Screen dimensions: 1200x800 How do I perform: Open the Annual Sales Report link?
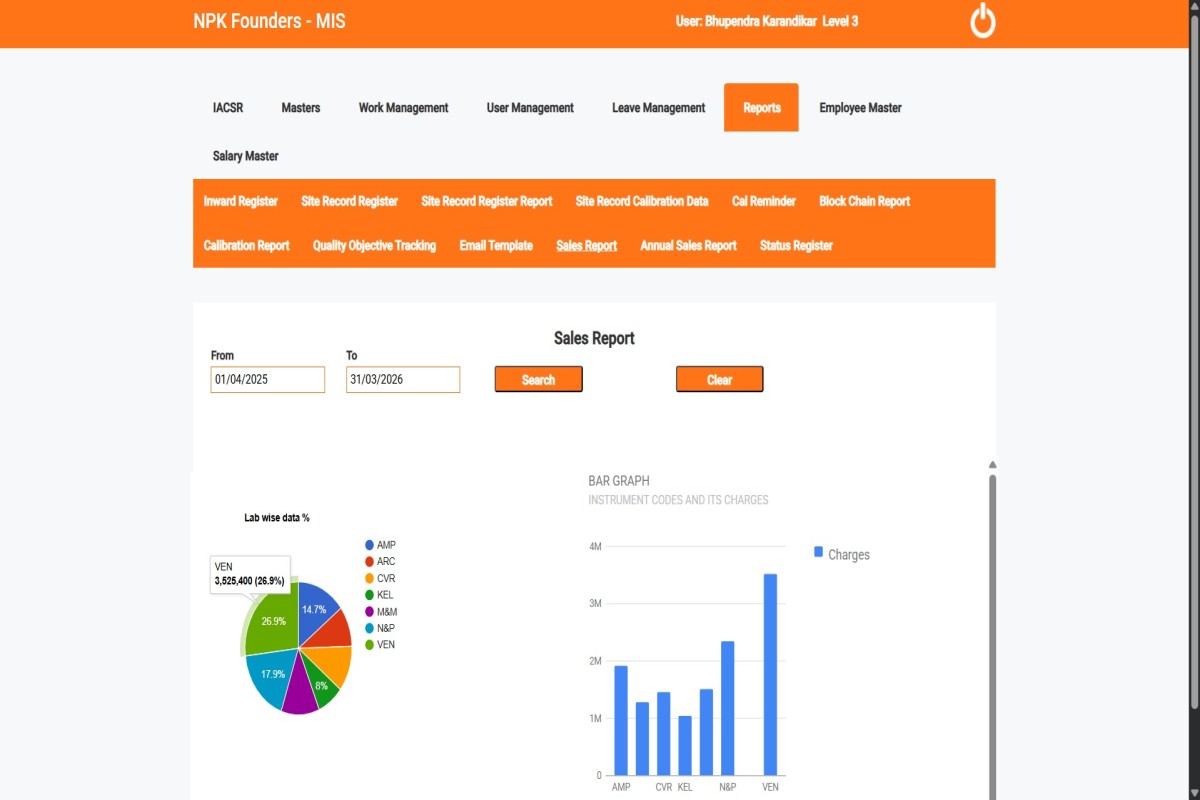coord(688,246)
